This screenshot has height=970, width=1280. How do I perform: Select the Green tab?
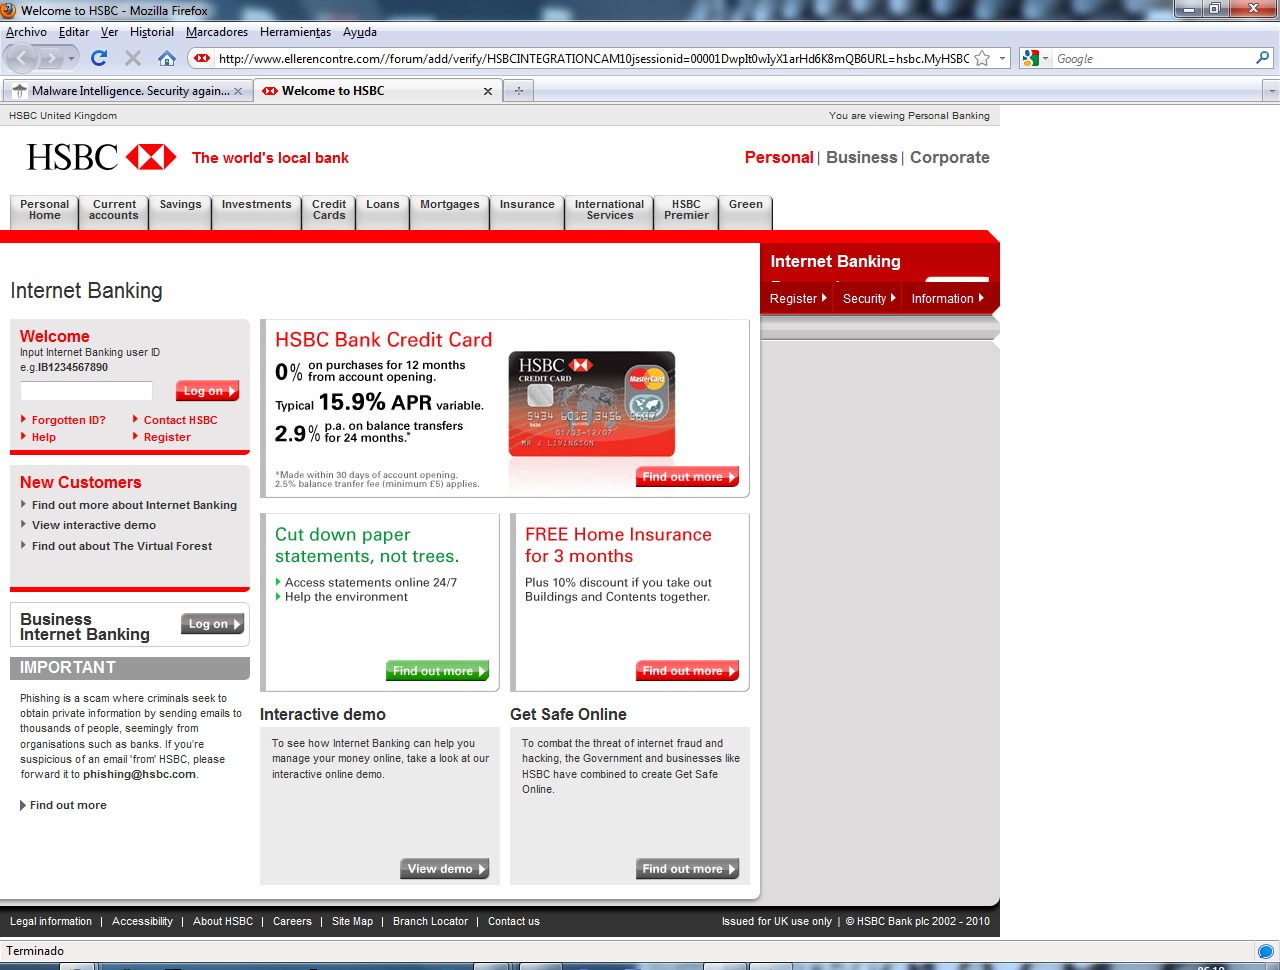(745, 212)
